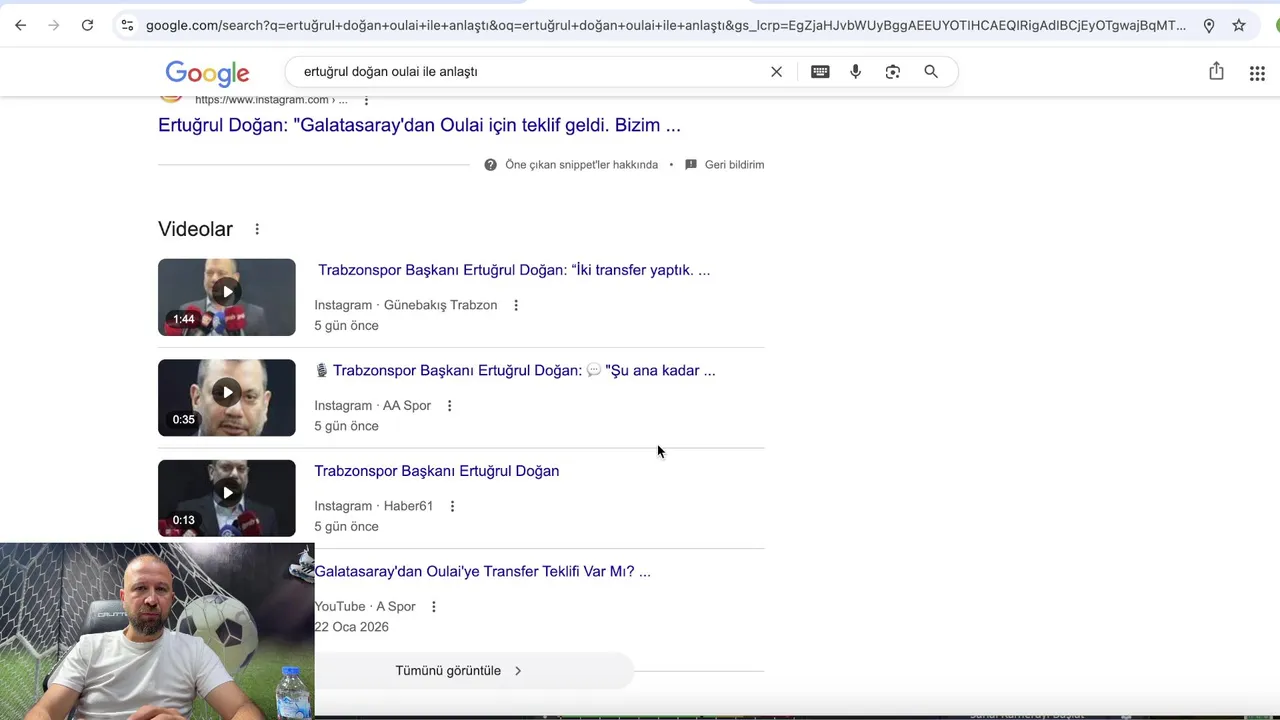Viewport: 1280px width, 720px height.
Task: Click 'Instagram · AA Spor' source text
Action: 372,405
